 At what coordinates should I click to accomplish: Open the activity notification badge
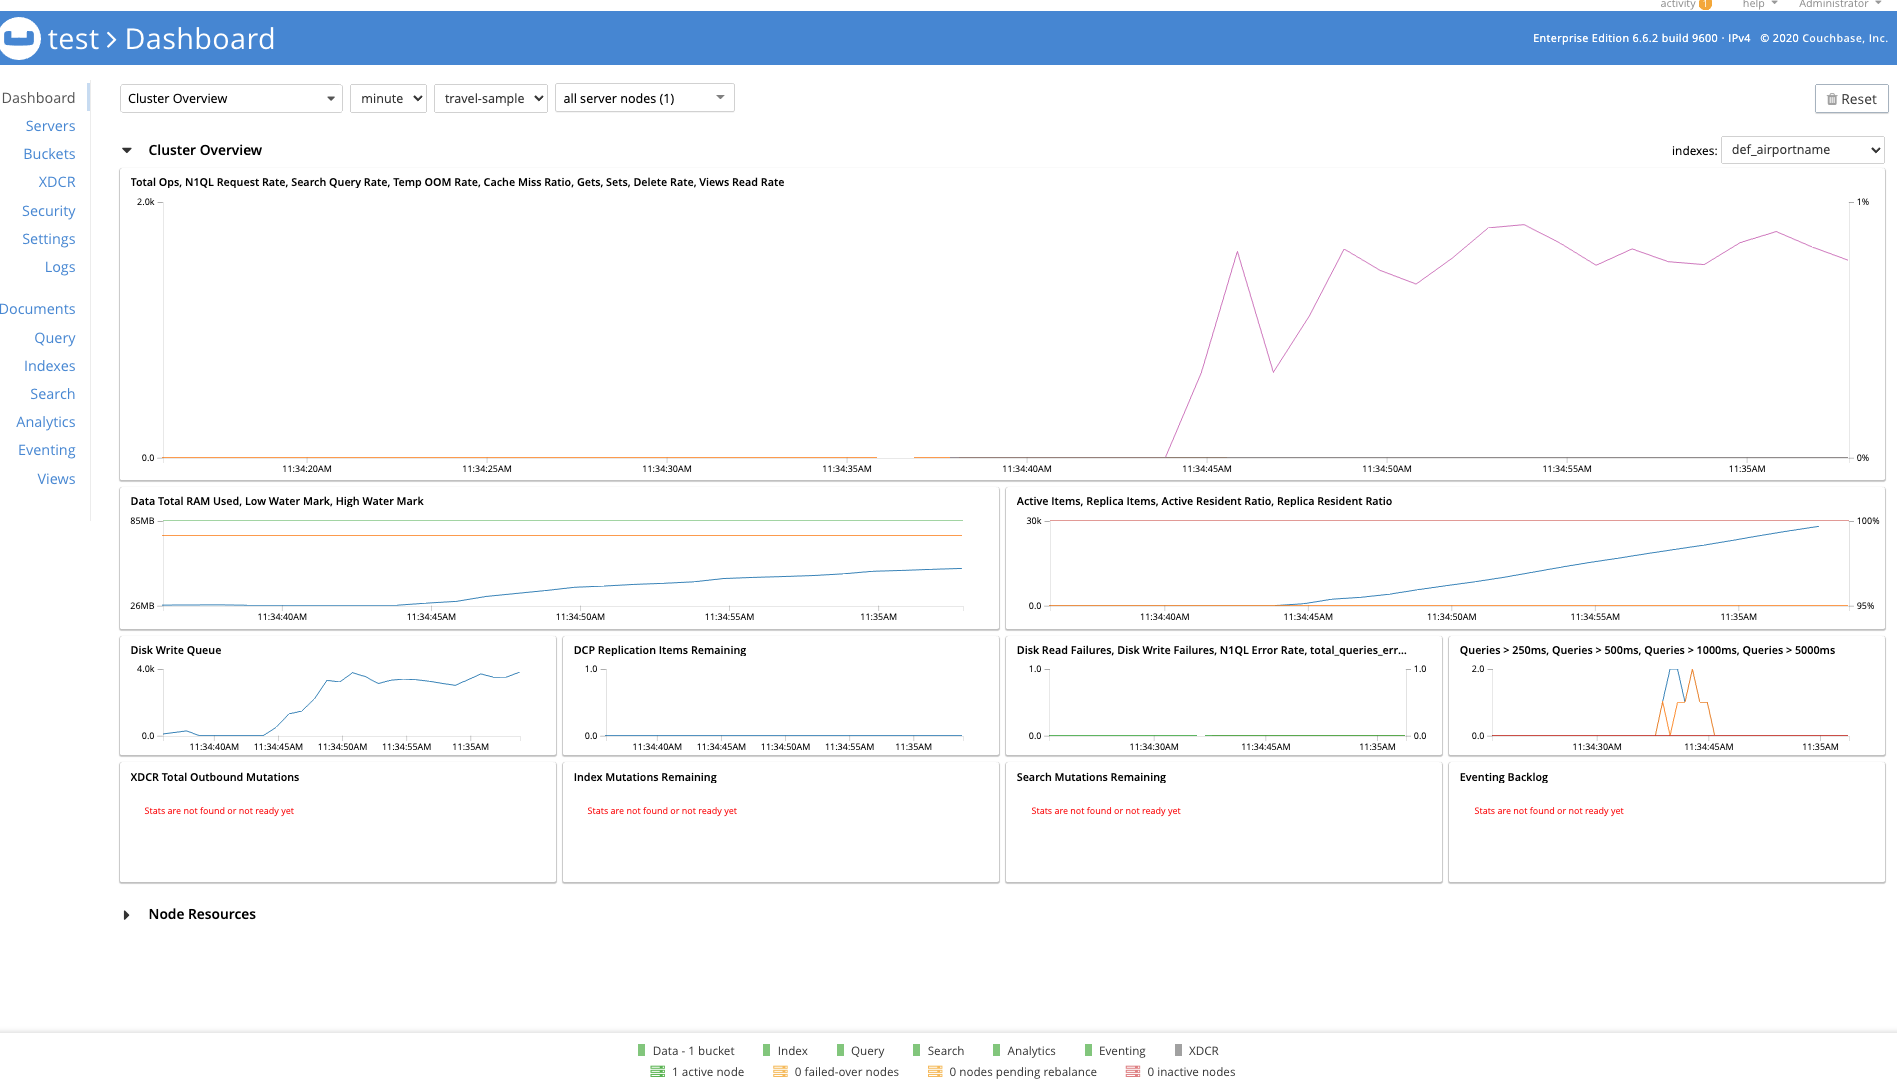coord(1706,4)
